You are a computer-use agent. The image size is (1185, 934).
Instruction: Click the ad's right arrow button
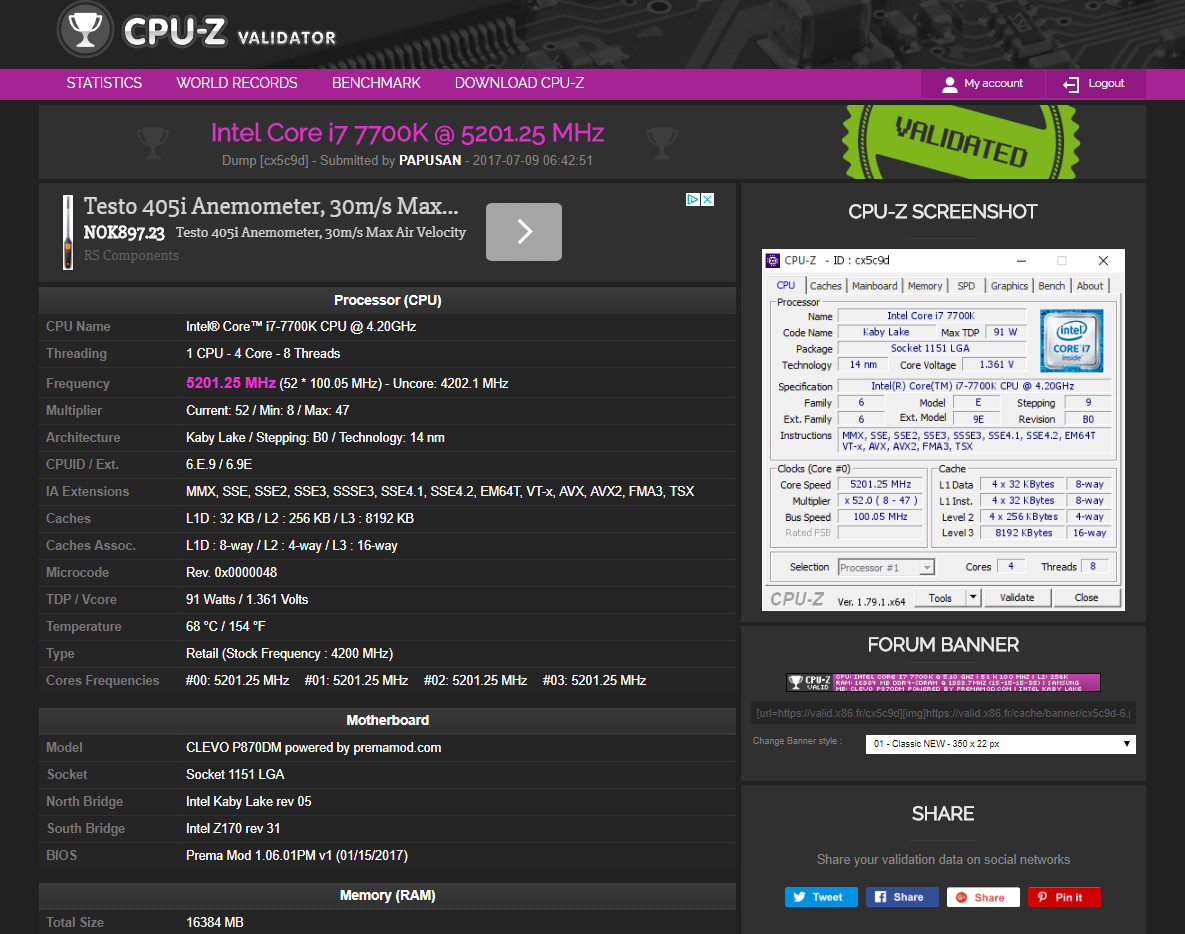click(524, 232)
